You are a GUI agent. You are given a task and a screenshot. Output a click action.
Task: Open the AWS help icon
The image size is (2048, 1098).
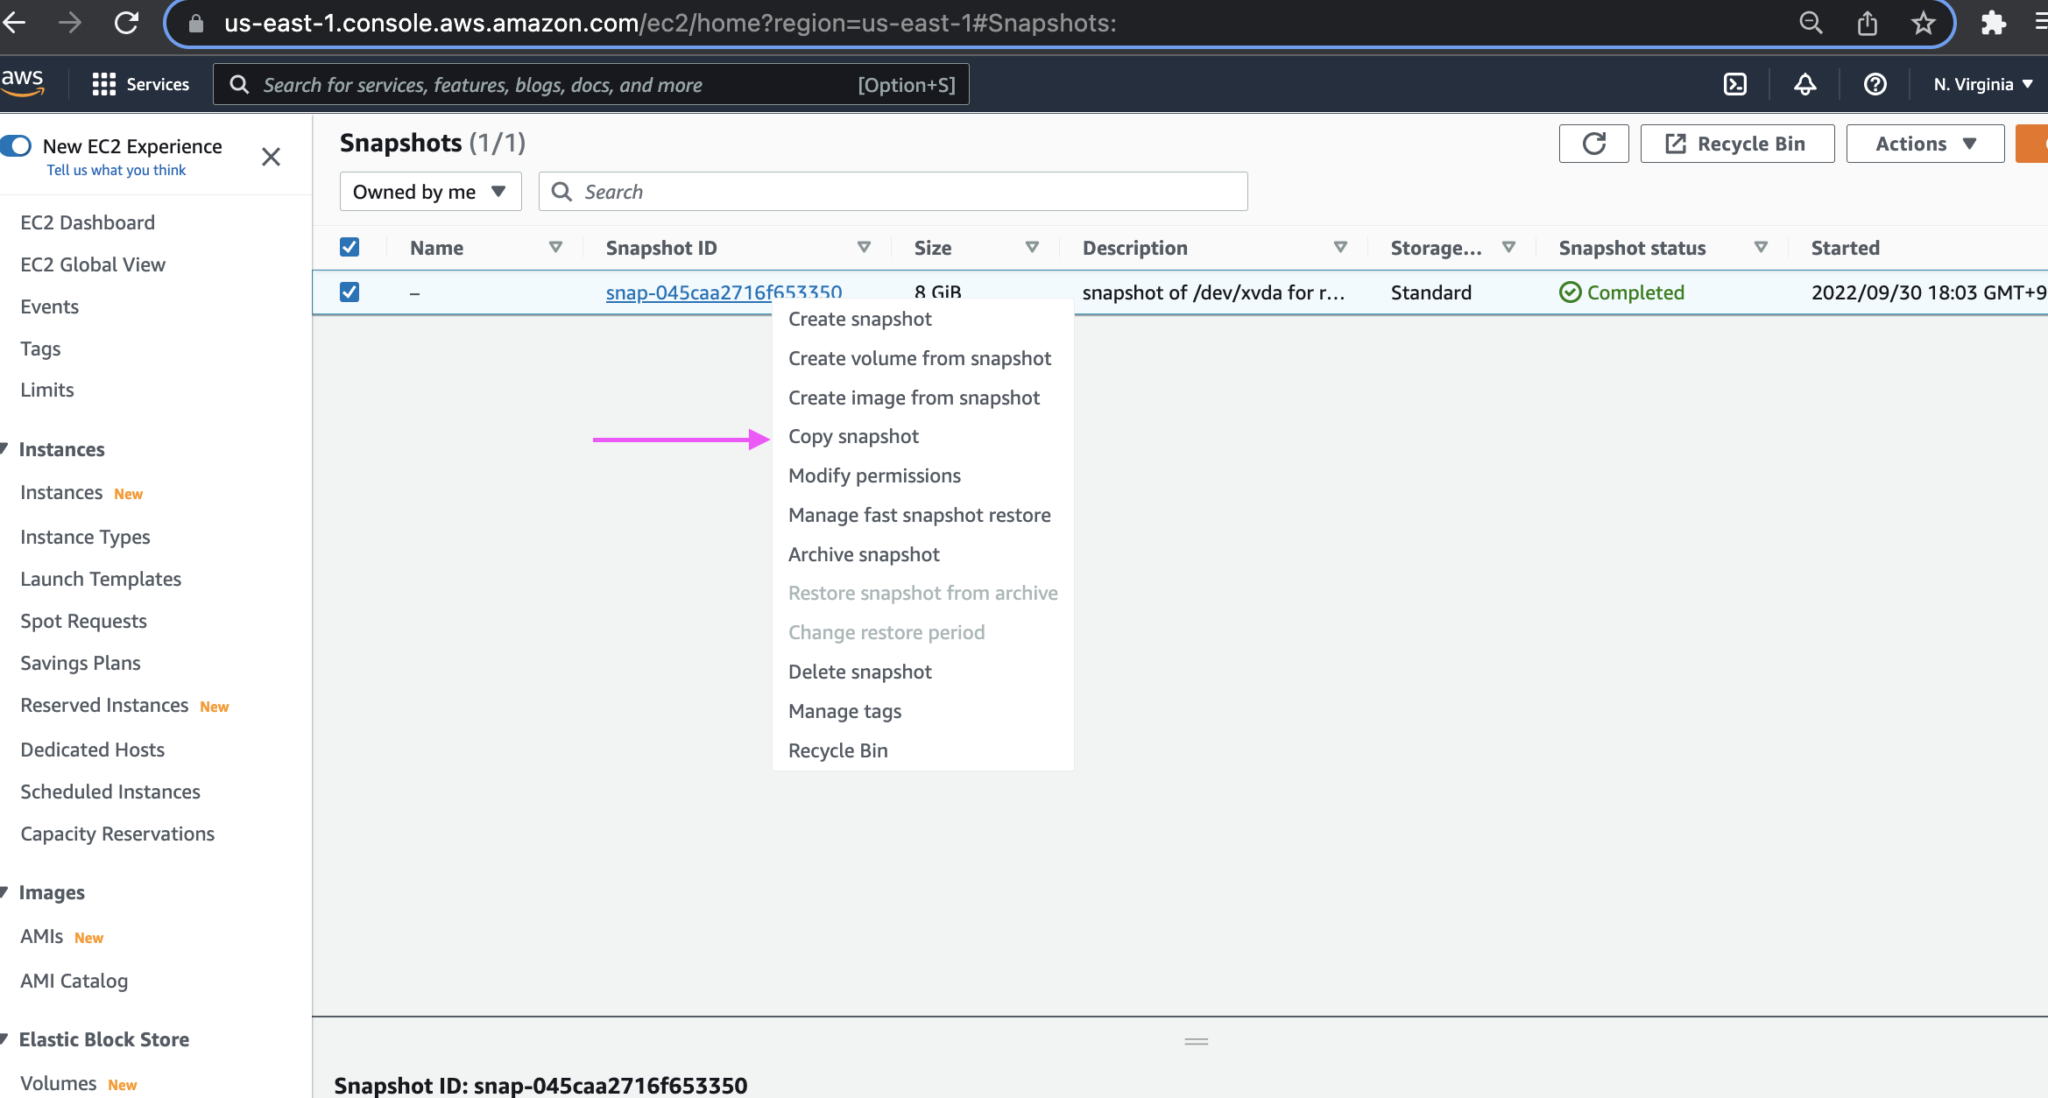[x=1874, y=84]
